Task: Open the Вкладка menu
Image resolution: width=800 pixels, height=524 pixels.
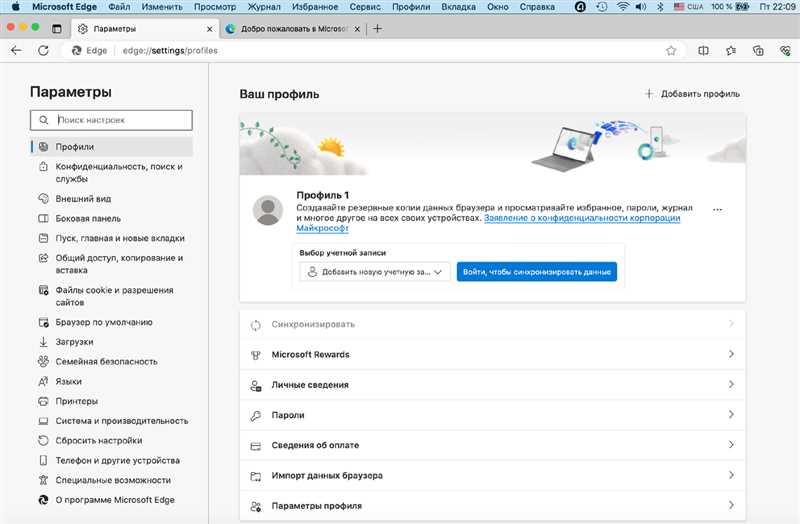Action: pos(459,7)
